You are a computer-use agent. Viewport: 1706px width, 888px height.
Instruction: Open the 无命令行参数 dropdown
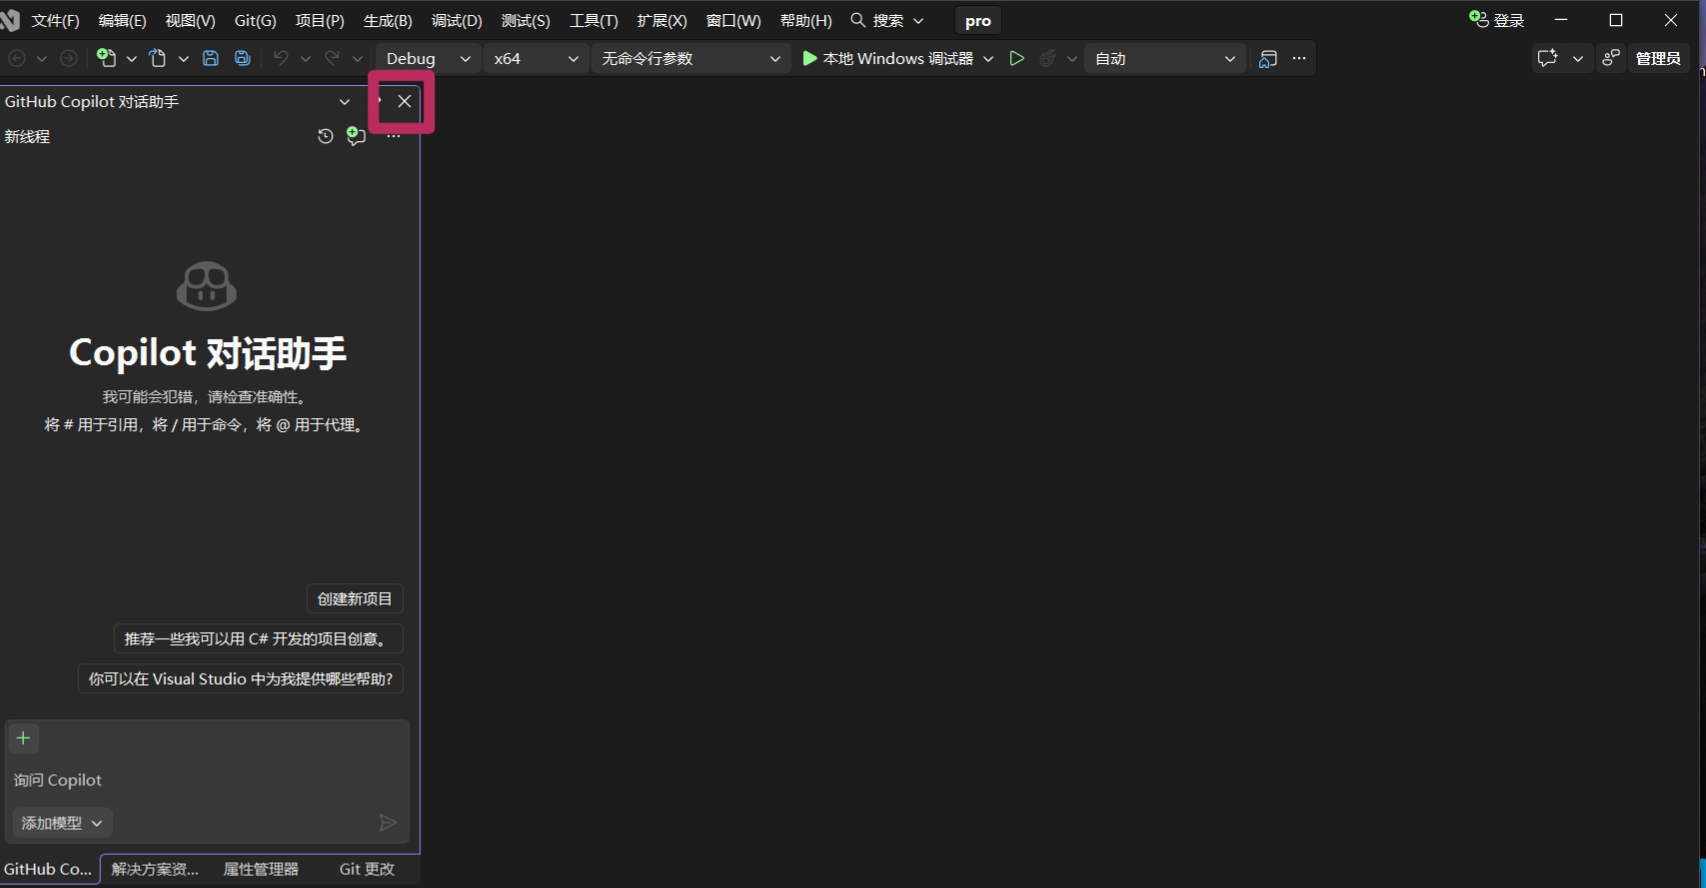(691, 59)
